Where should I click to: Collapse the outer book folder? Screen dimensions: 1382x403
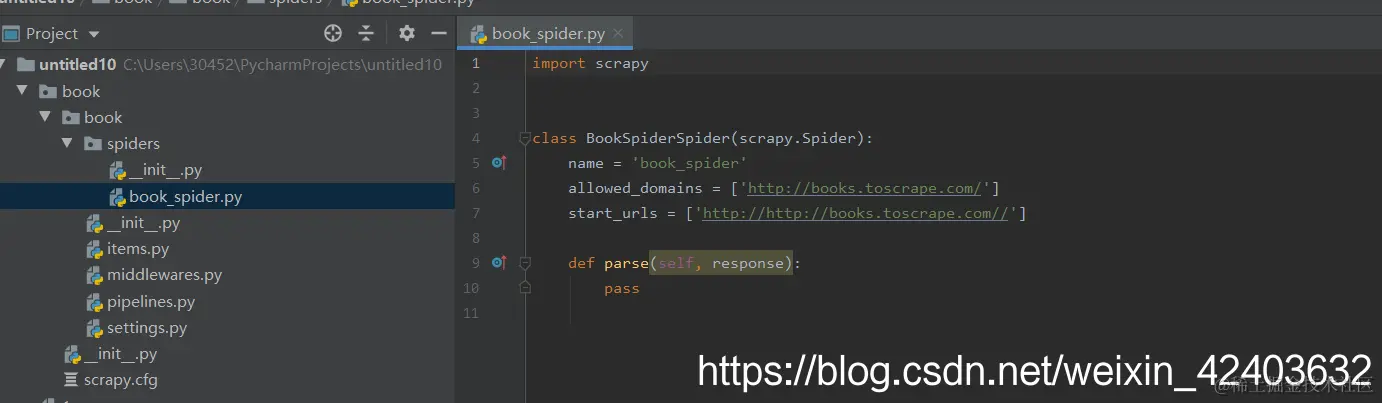pos(22,91)
